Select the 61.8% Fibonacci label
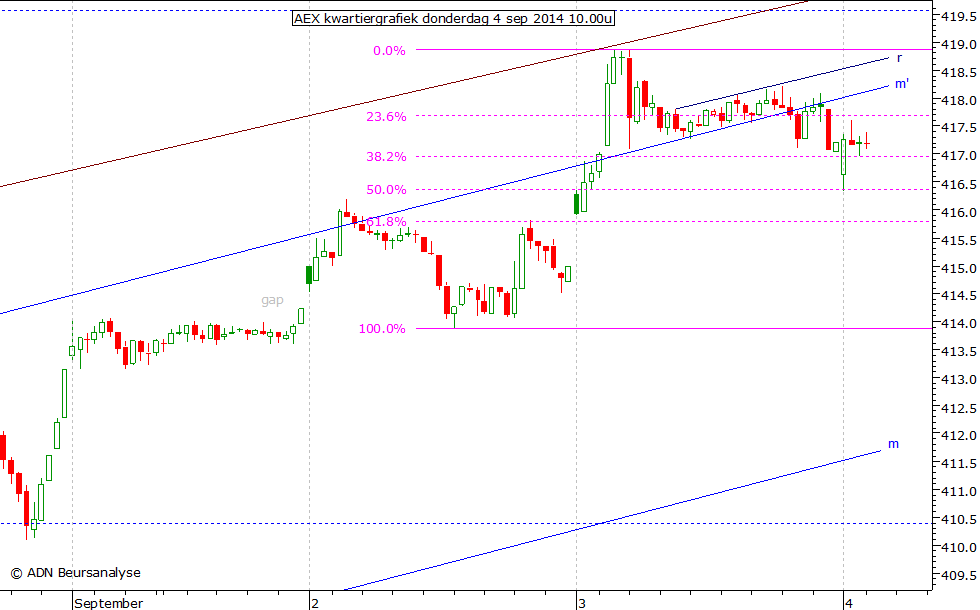Image resolution: width=980 pixels, height=610 pixels. [x=386, y=222]
